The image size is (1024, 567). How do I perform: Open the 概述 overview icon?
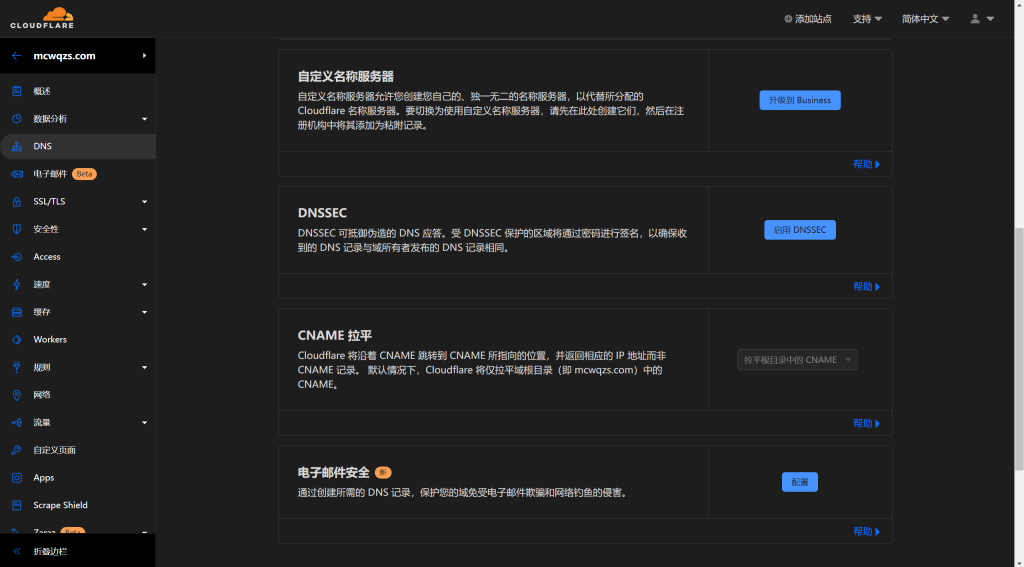(x=17, y=91)
